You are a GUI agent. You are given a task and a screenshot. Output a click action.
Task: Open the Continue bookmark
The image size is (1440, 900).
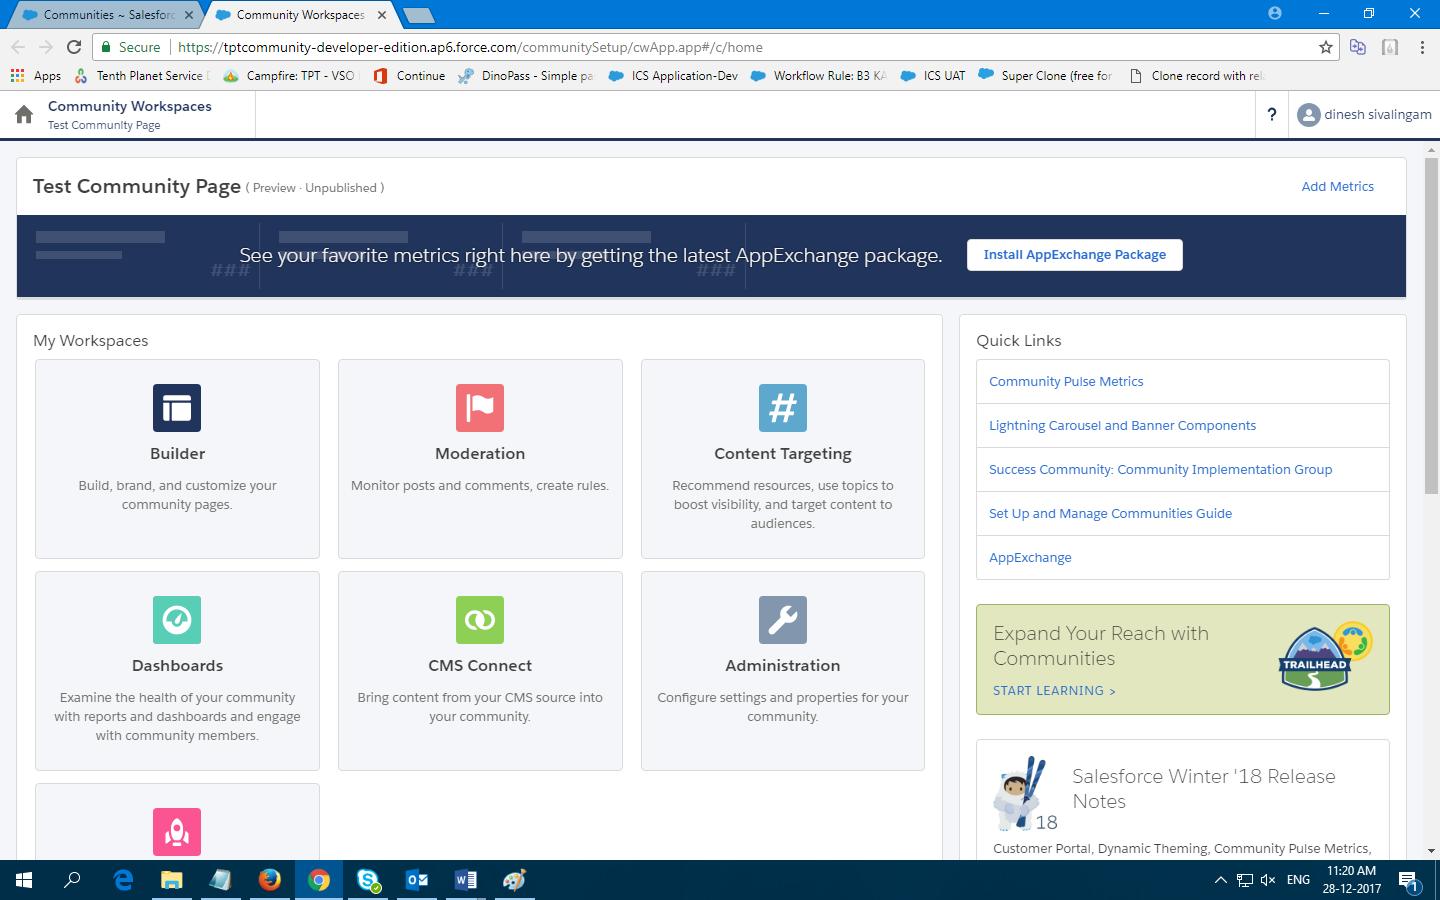coord(409,75)
